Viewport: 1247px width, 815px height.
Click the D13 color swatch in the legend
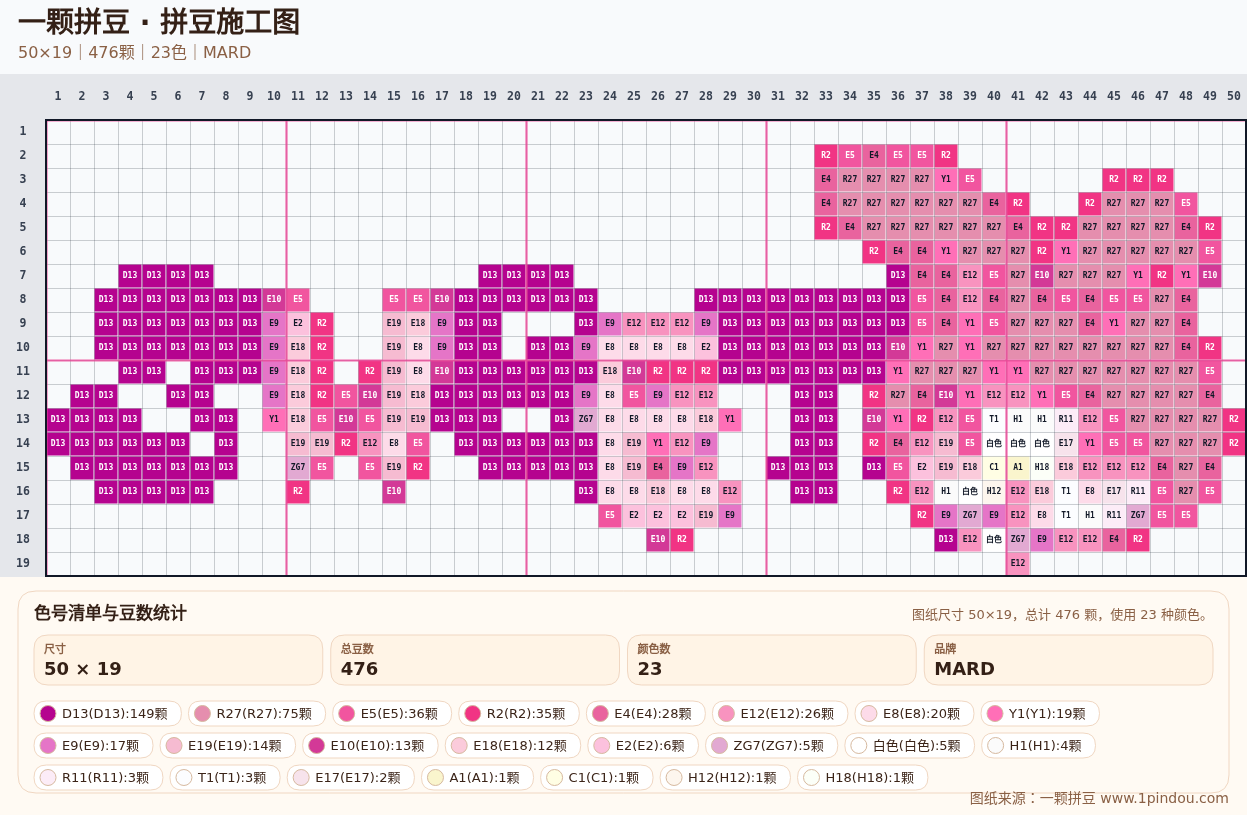click(x=48, y=714)
